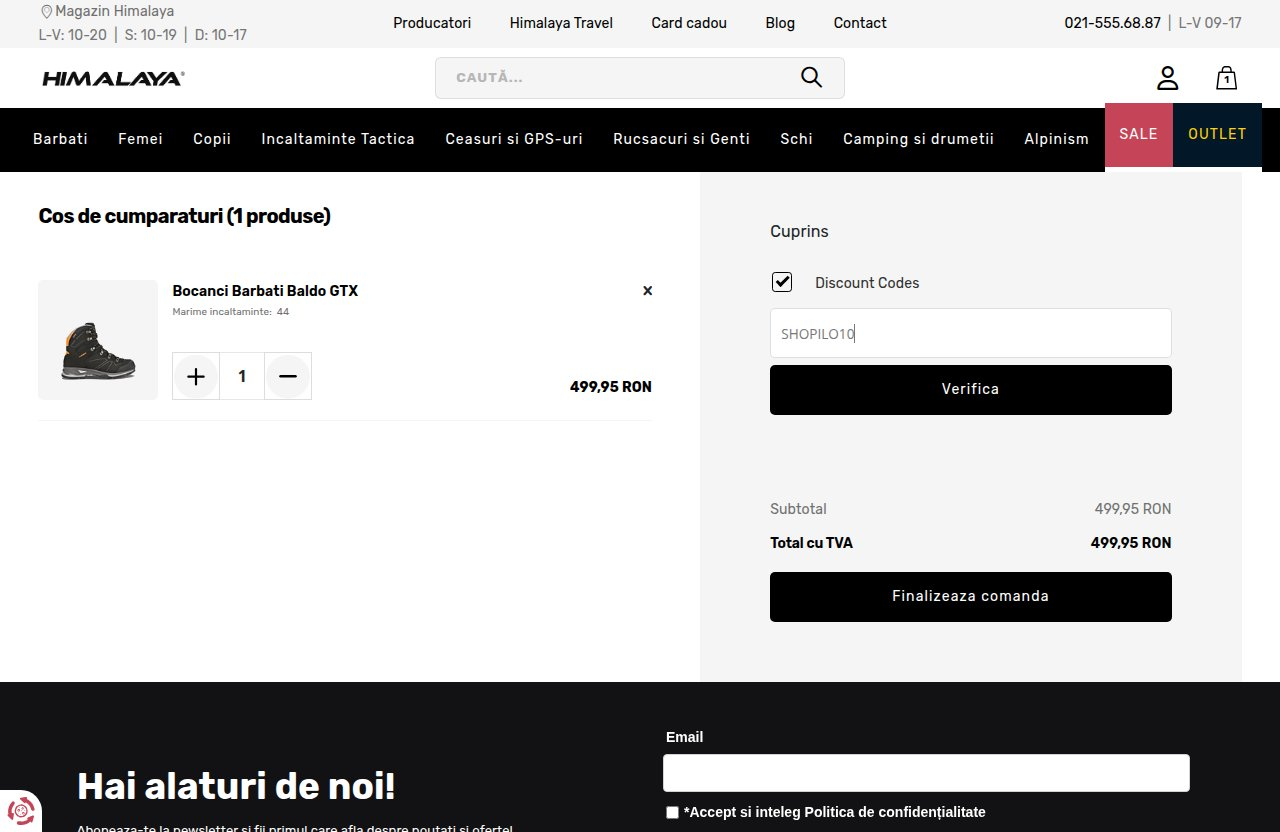Viewport: 1280px width, 832px height.
Task: Click the Subtotal label
Action: tap(798, 509)
